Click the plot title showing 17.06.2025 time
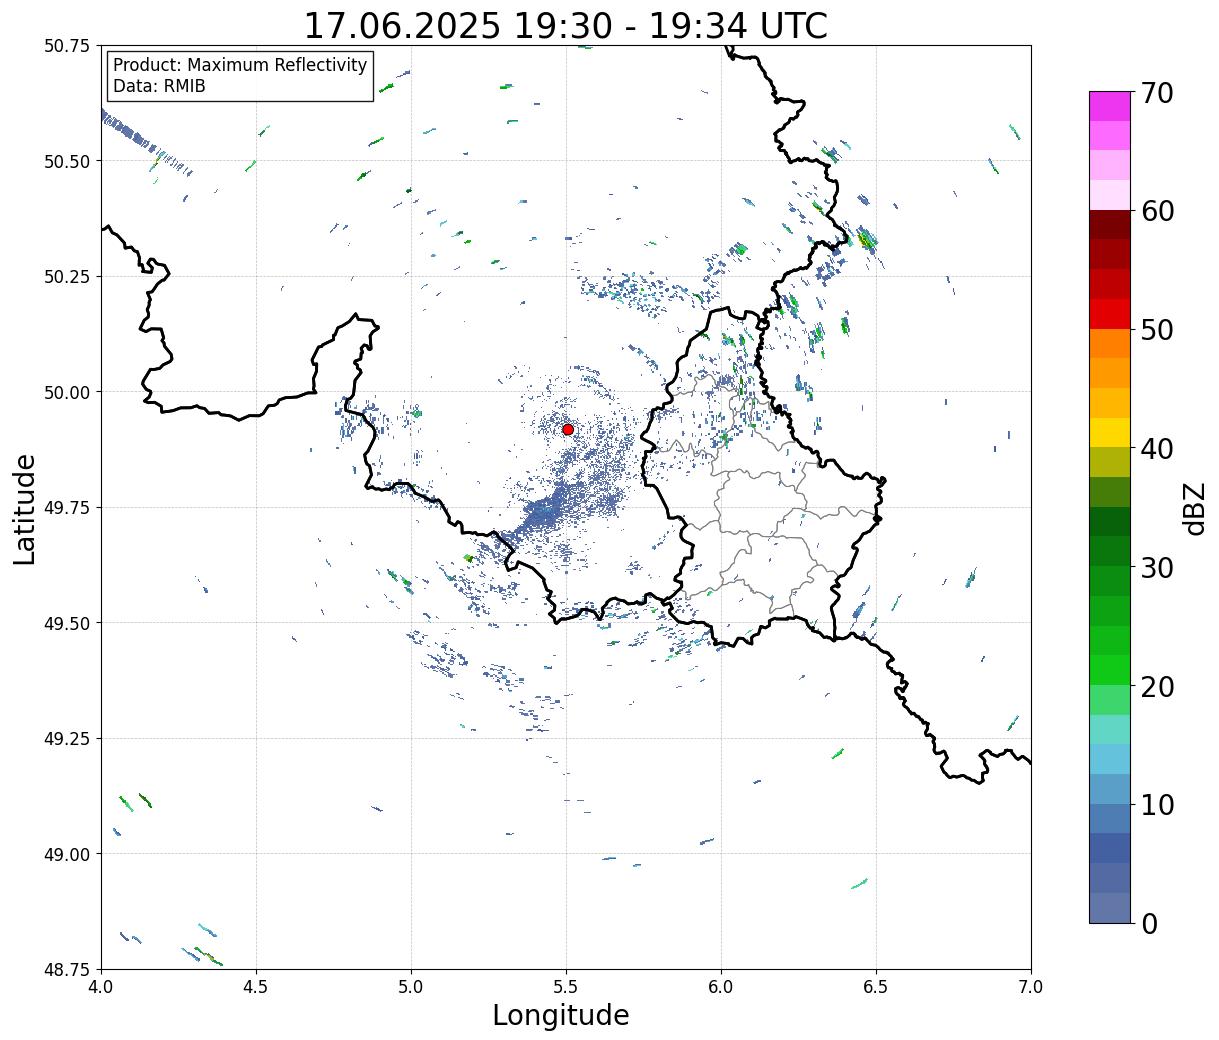 coord(565,25)
